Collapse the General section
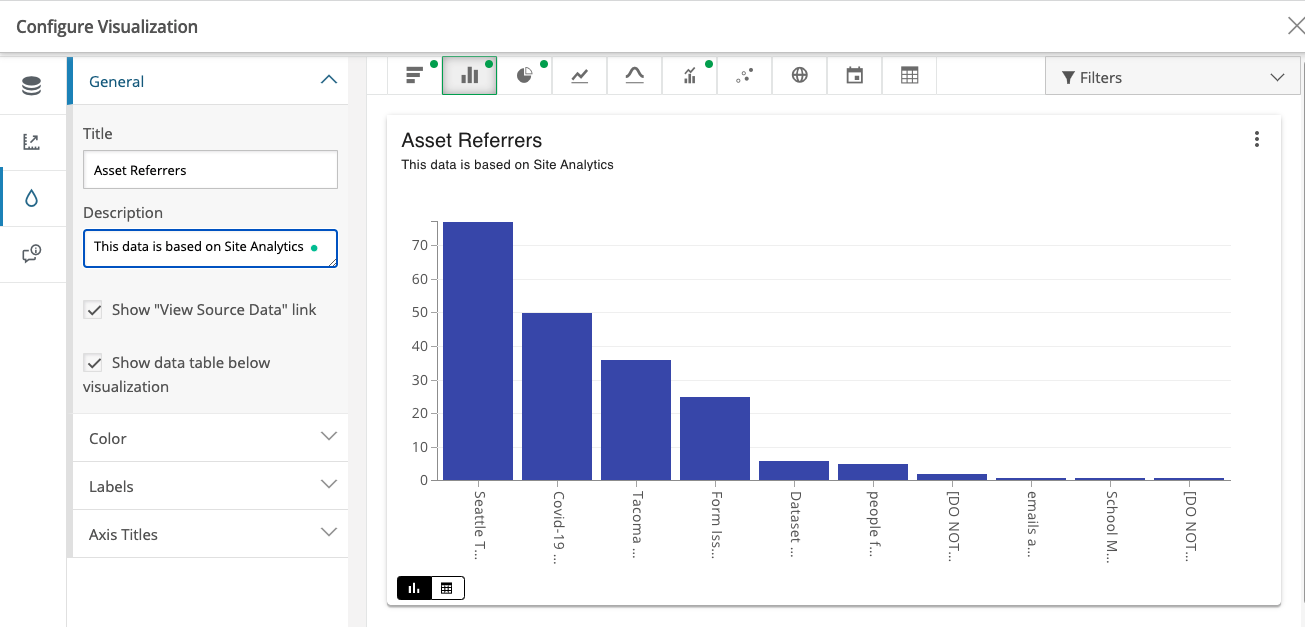 pyautogui.click(x=208, y=81)
